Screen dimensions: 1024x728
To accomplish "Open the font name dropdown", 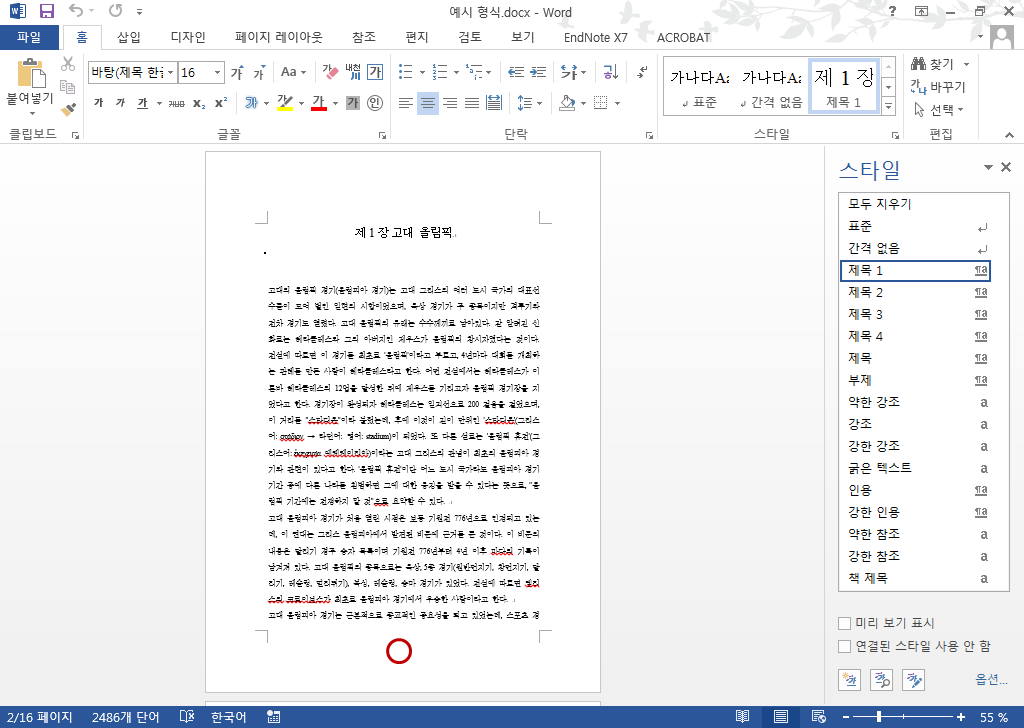I will 171,73.
